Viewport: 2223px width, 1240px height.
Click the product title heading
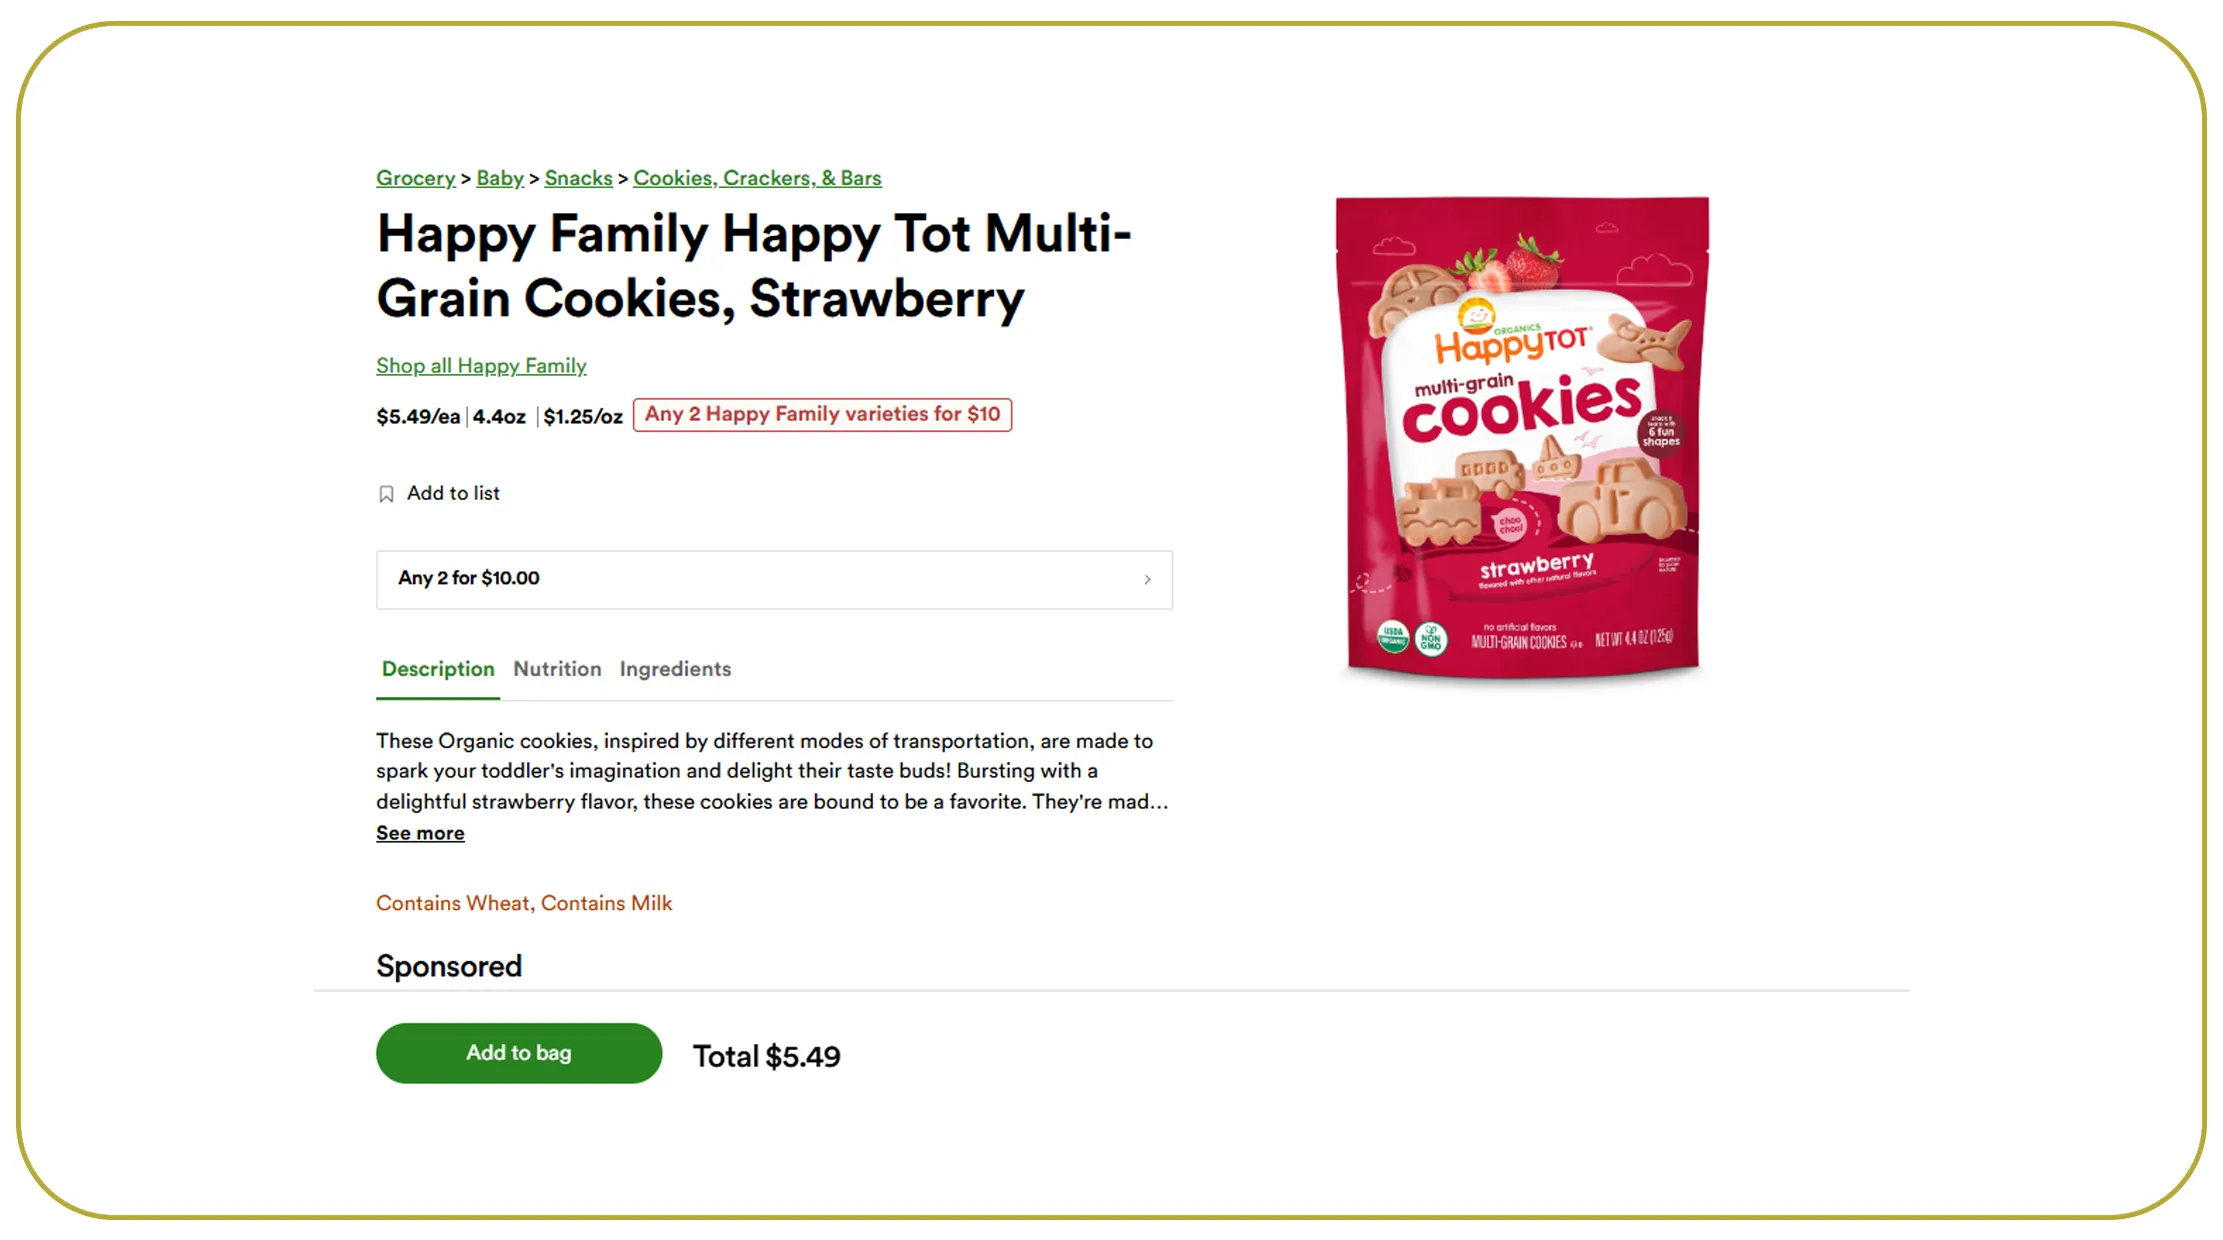[753, 266]
